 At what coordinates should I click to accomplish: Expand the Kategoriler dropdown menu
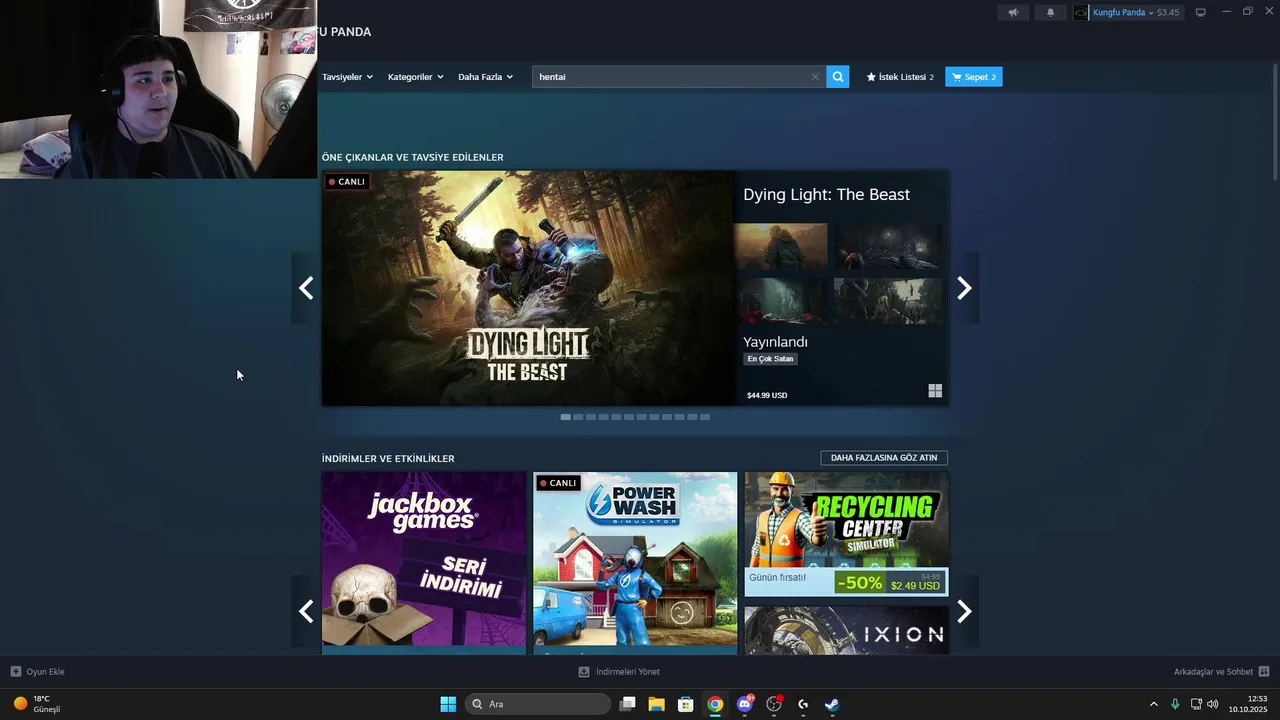pos(415,77)
